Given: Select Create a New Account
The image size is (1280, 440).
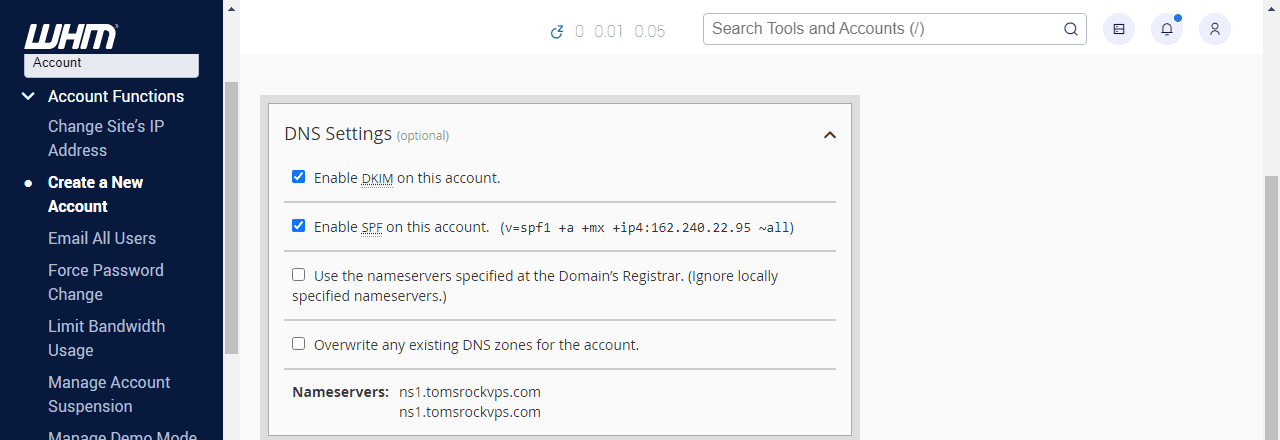Looking at the screenshot, I should pos(95,194).
